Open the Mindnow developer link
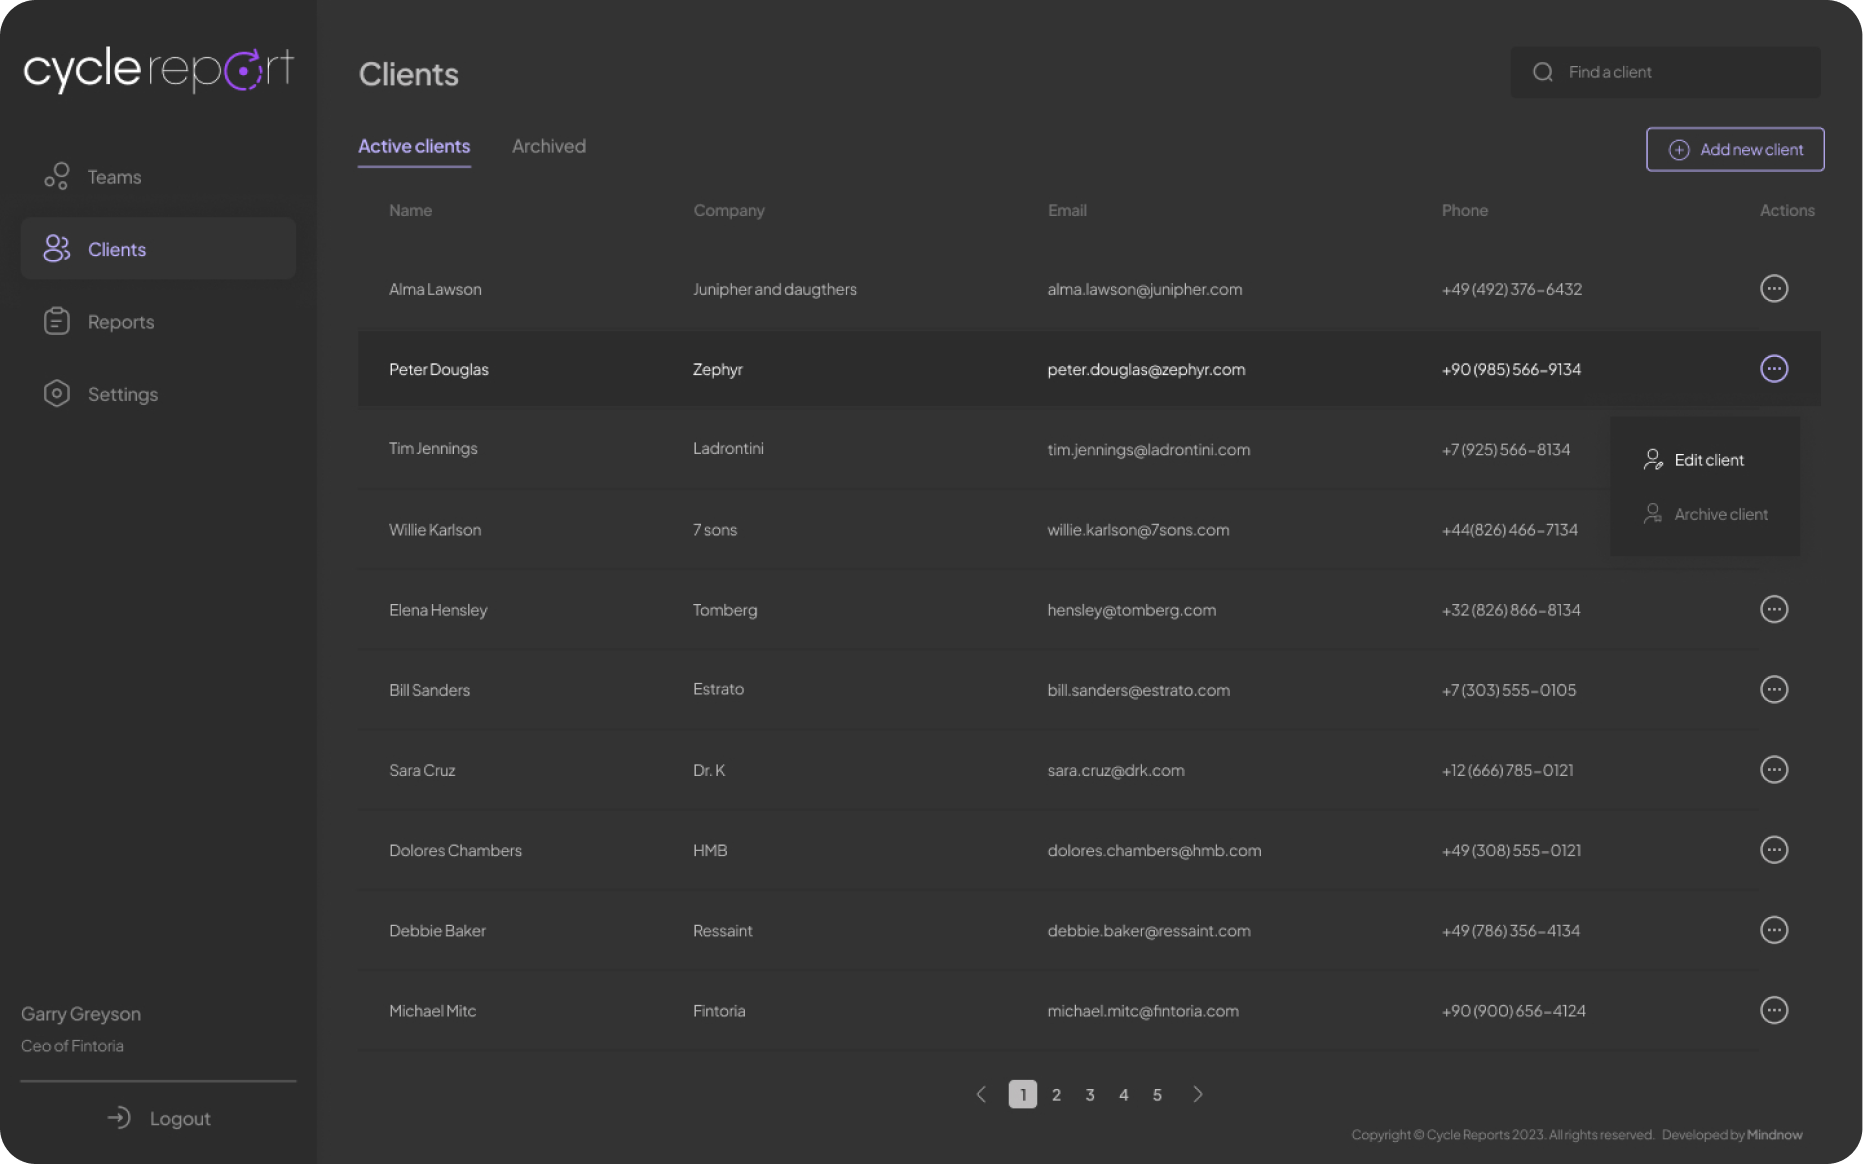The height and width of the screenshot is (1164, 1863). [1774, 1135]
